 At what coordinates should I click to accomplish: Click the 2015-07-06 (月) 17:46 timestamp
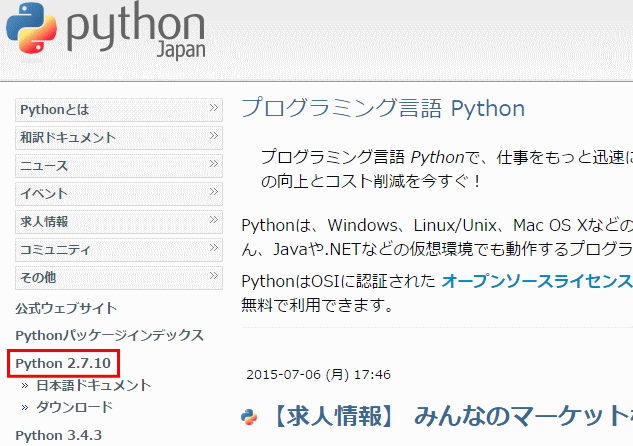(x=319, y=375)
